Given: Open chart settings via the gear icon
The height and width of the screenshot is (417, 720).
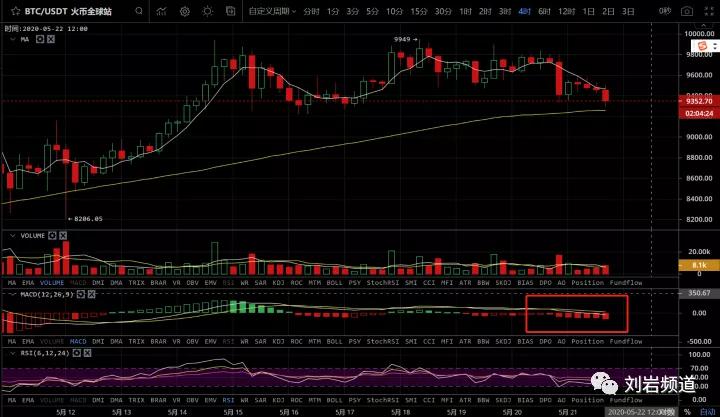Looking at the screenshot, I should [185, 11].
